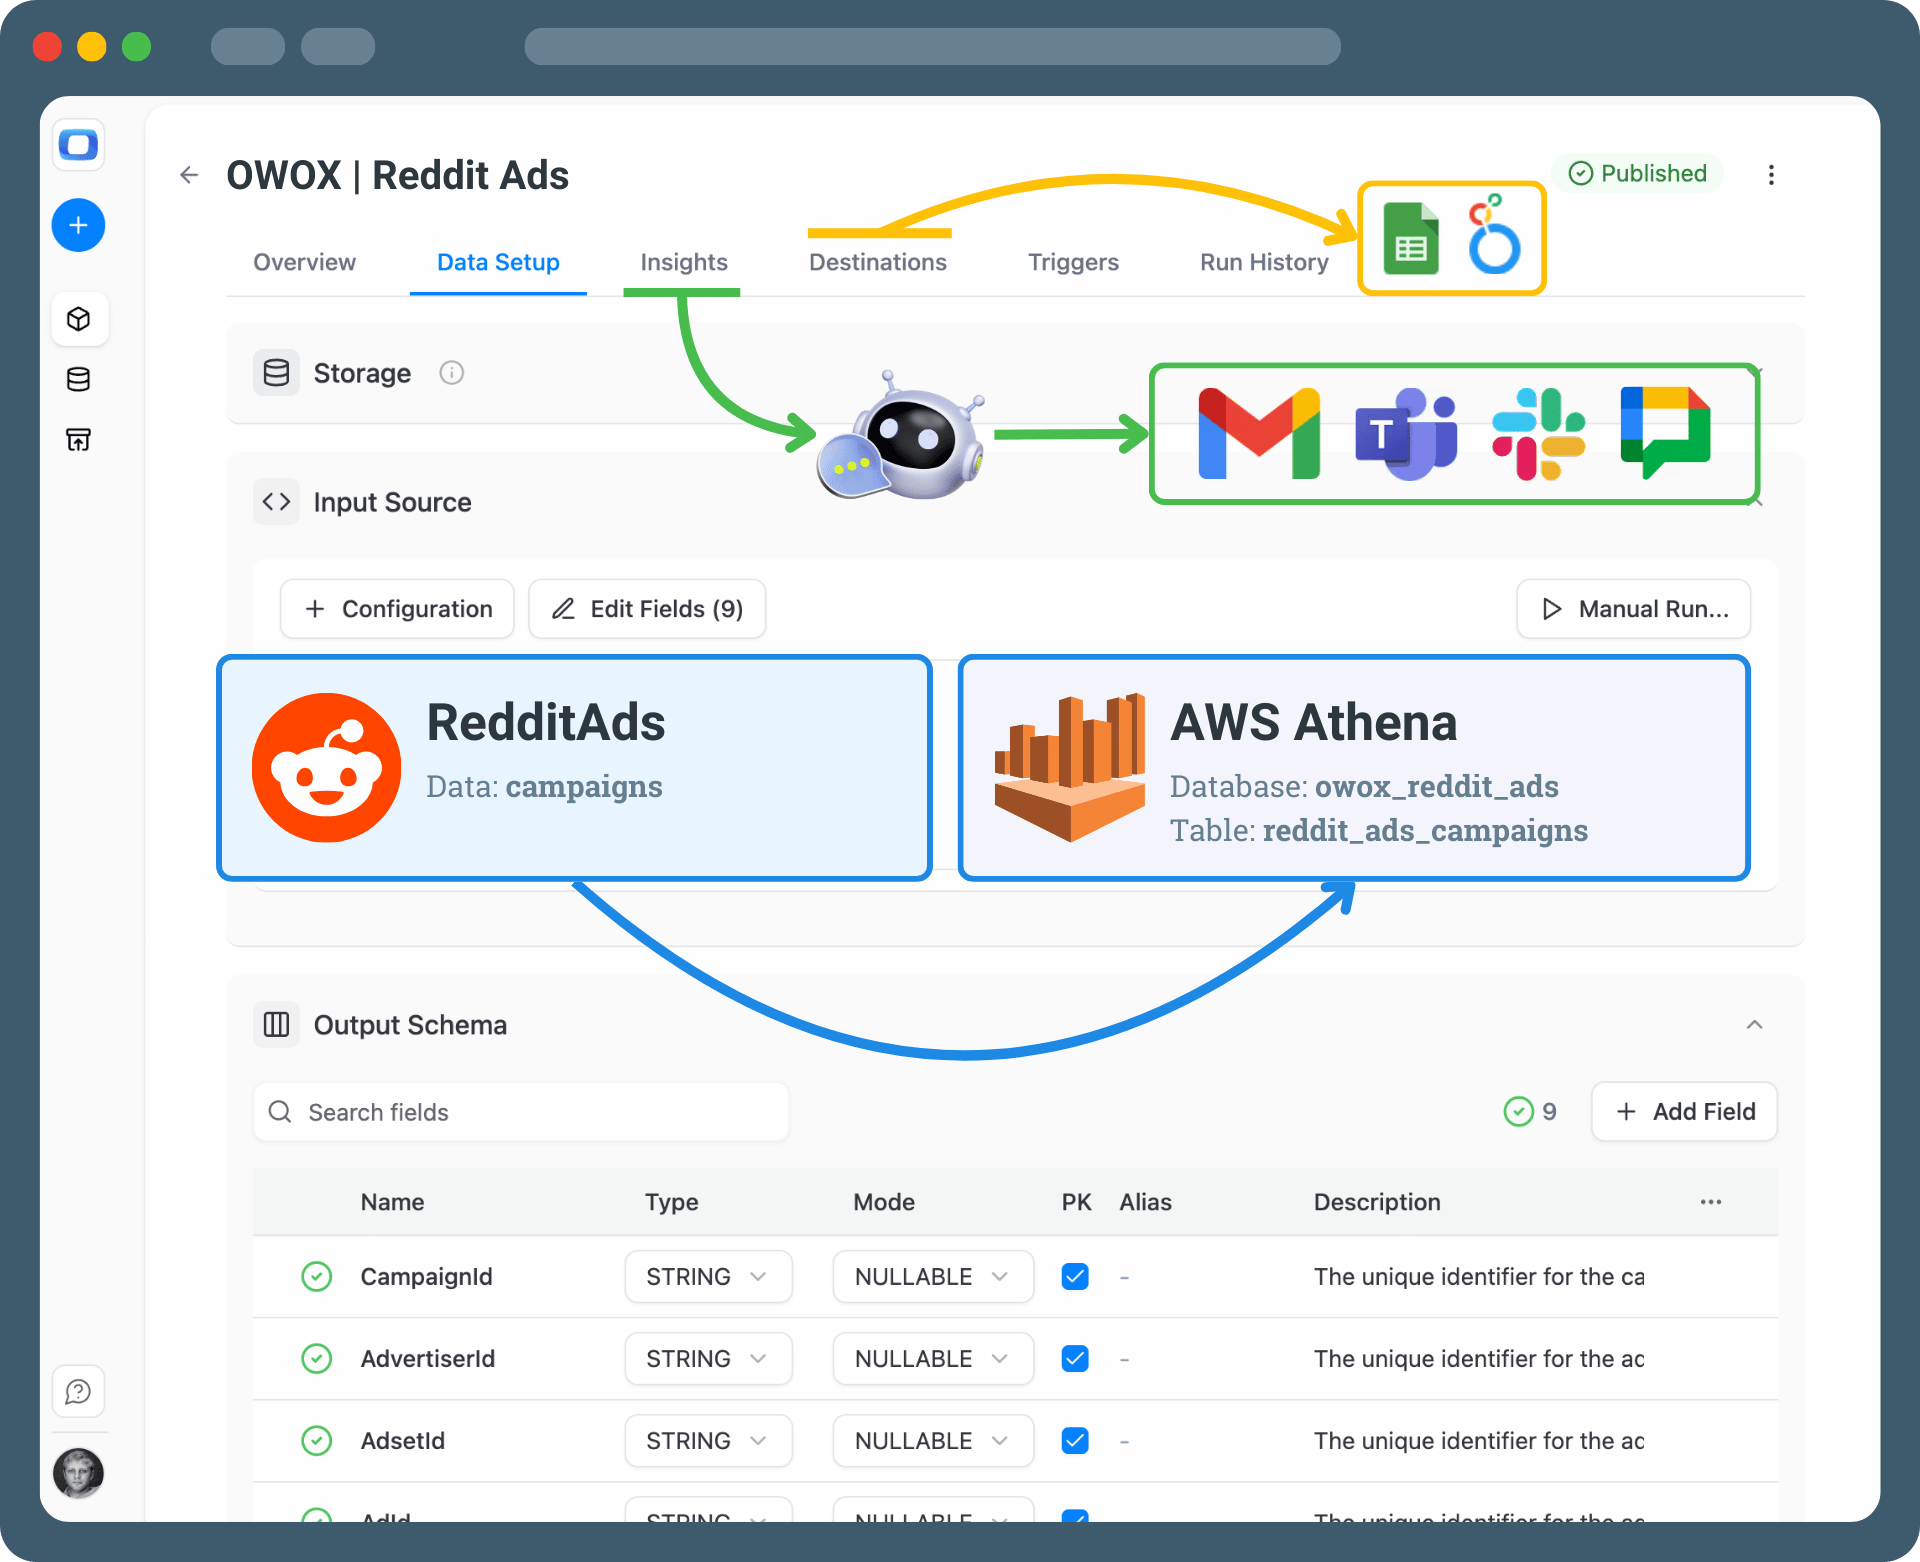Open the Google Sheets icon

coord(1410,238)
